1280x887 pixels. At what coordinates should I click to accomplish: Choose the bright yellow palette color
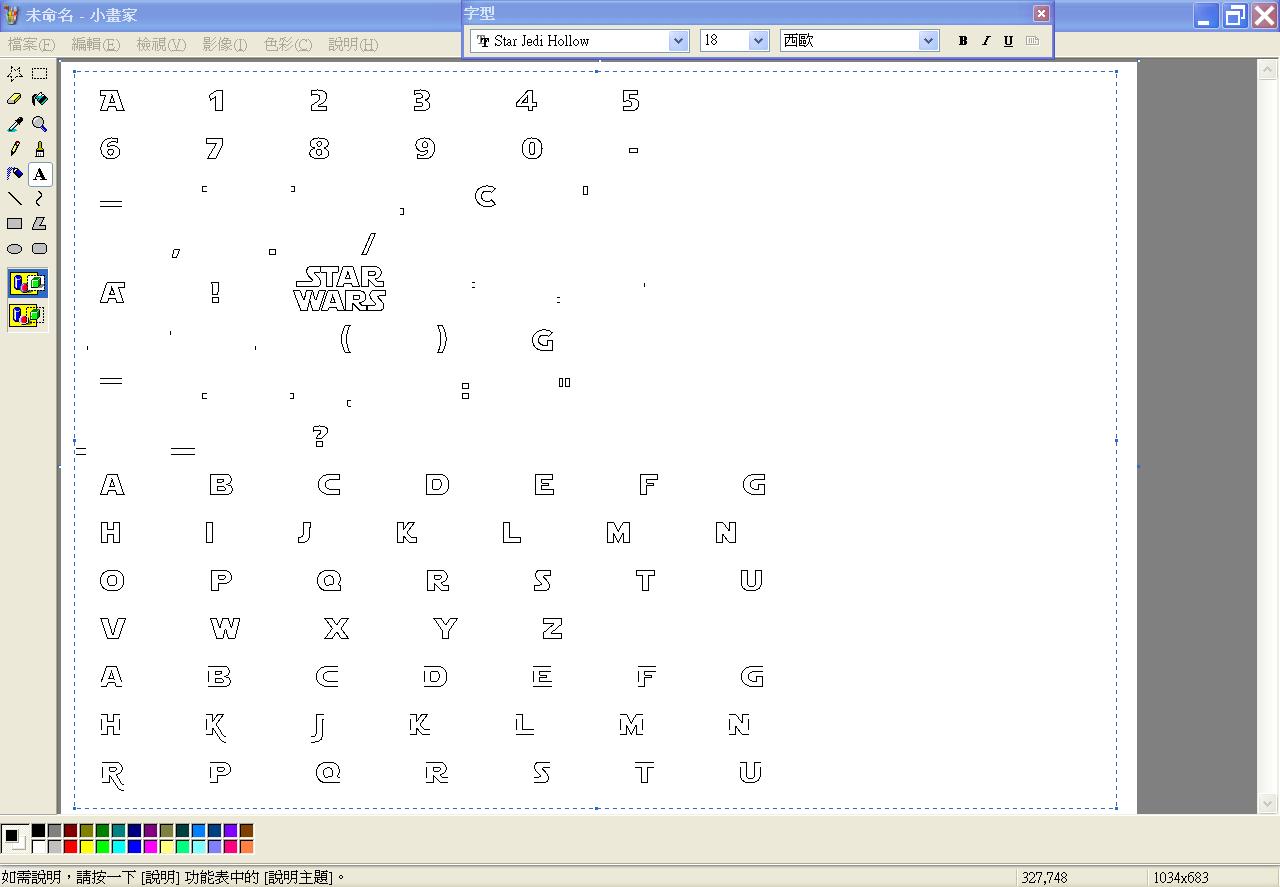pyautogui.click(x=86, y=847)
